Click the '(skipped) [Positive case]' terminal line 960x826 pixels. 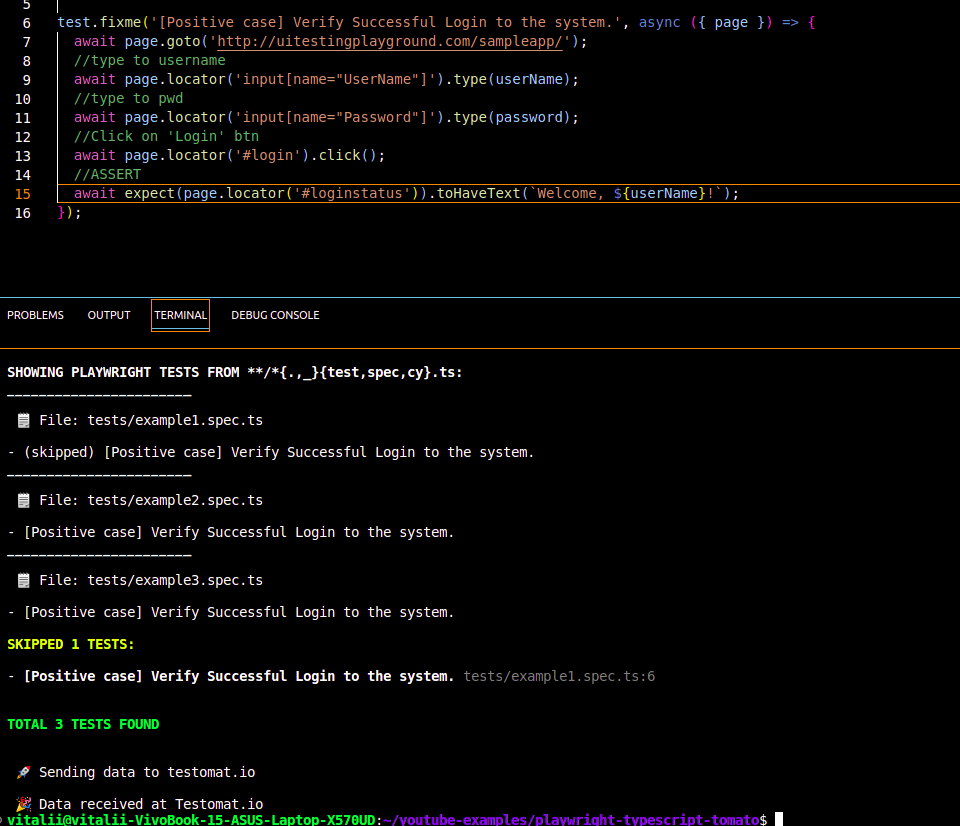(x=271, y=452)
